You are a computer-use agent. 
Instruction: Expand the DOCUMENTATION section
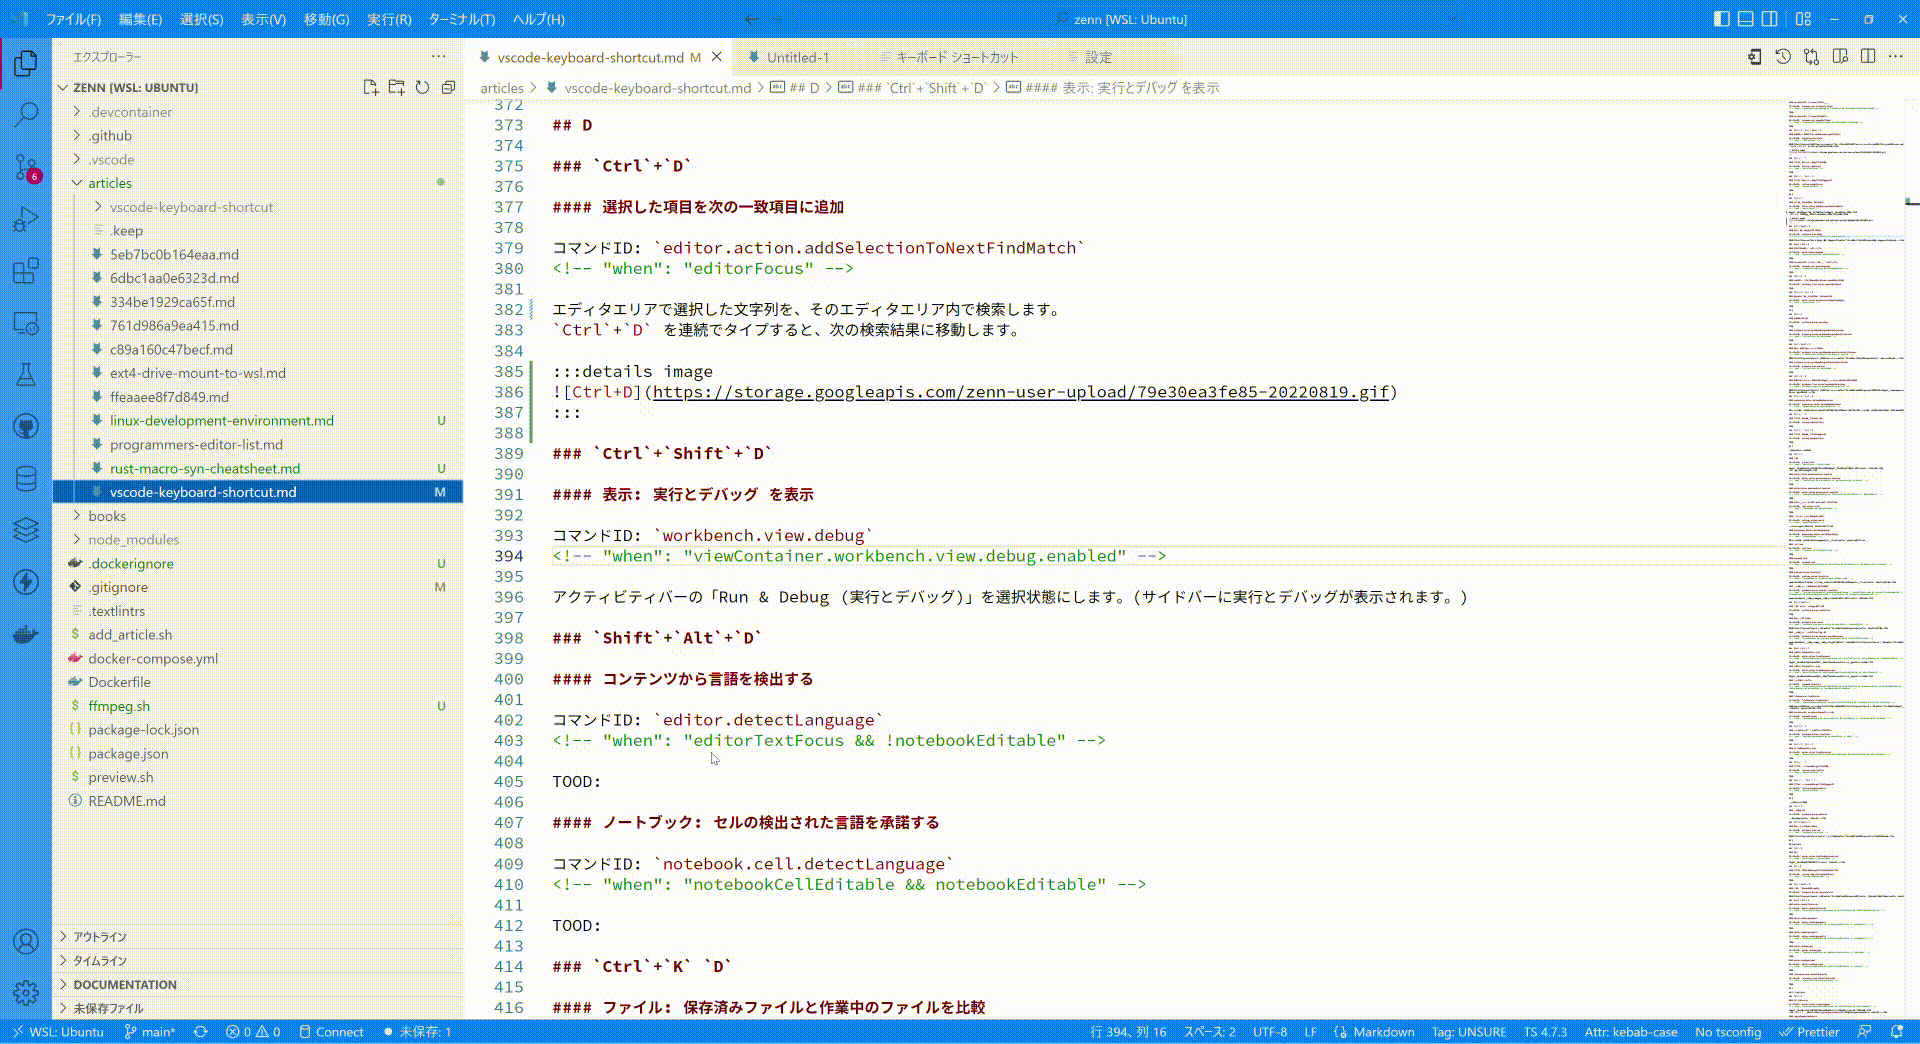point(258,985)
